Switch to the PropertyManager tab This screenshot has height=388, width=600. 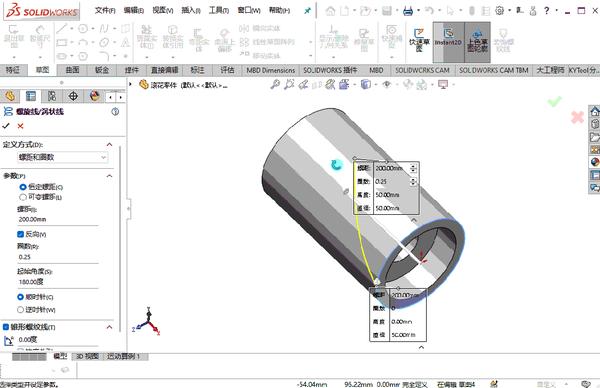coord(31,96)
